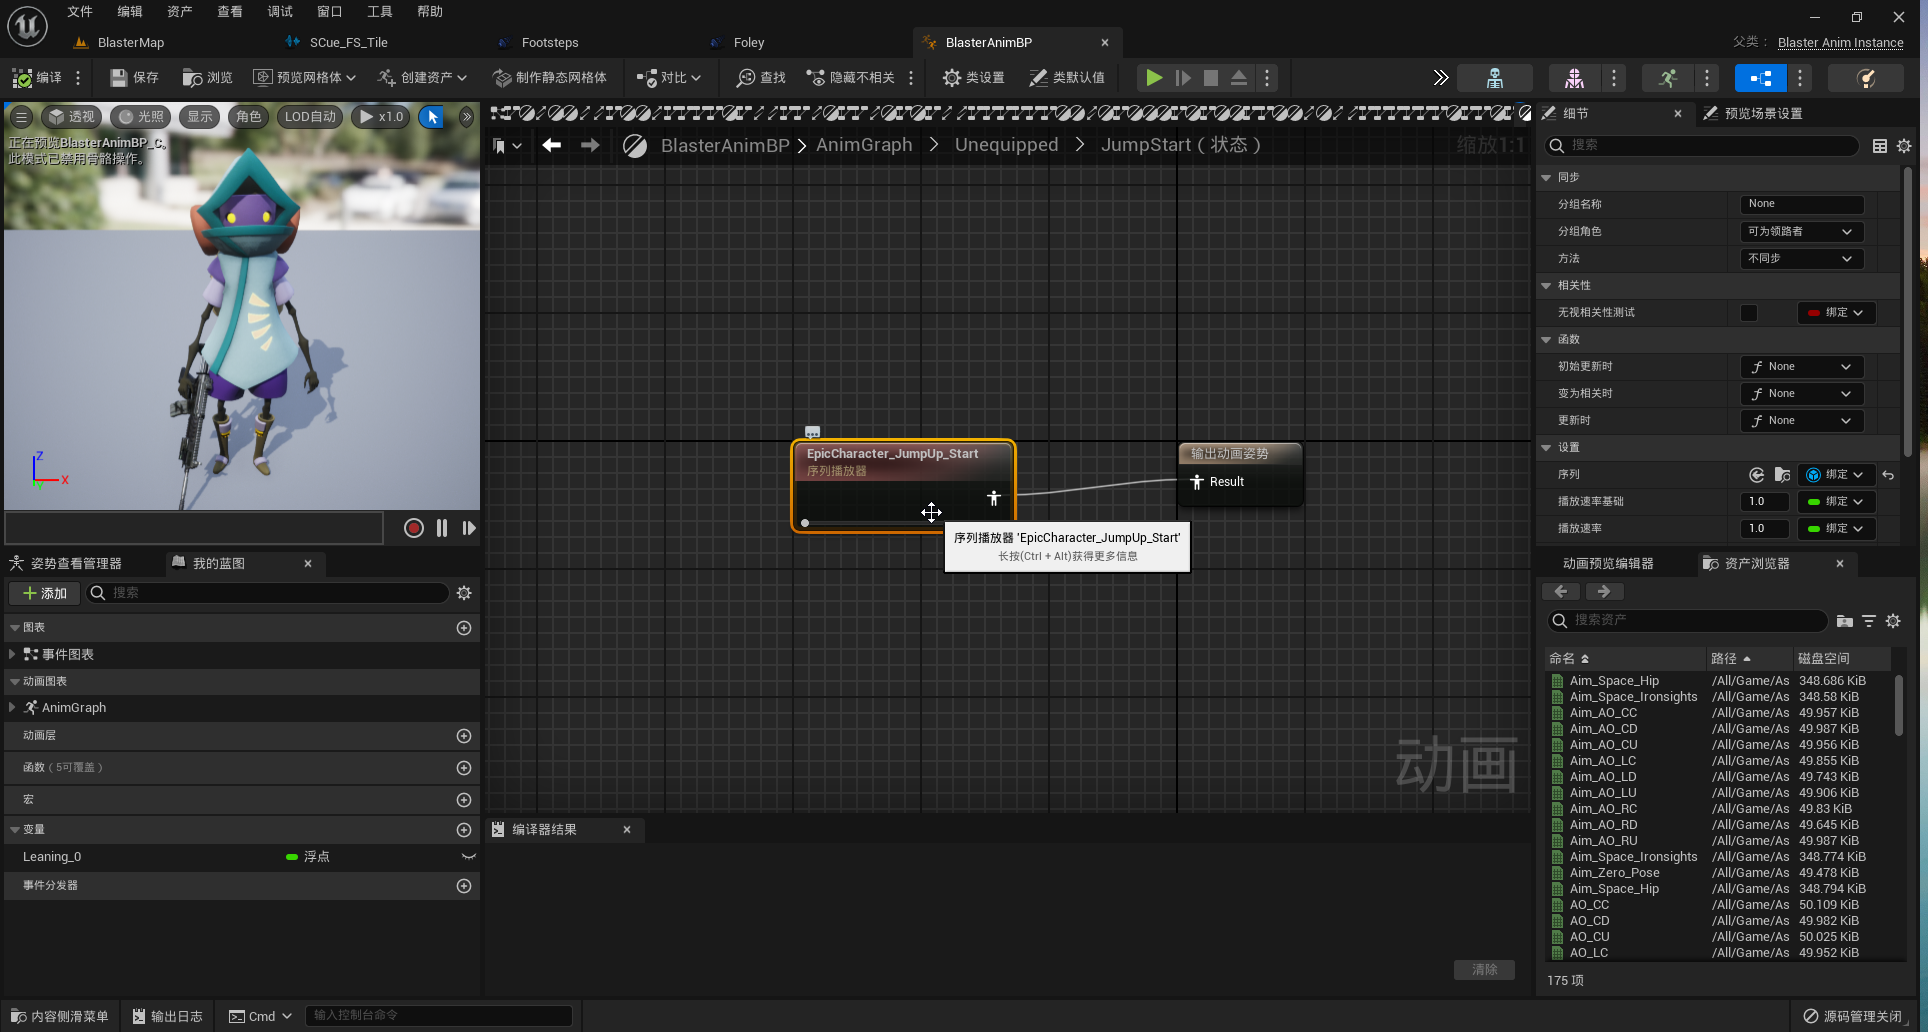Image resolution: width=1928 pixels, height=1032 pixels.
Task: Open graph bookmarks dropdown
Action: tap(508, 146)
